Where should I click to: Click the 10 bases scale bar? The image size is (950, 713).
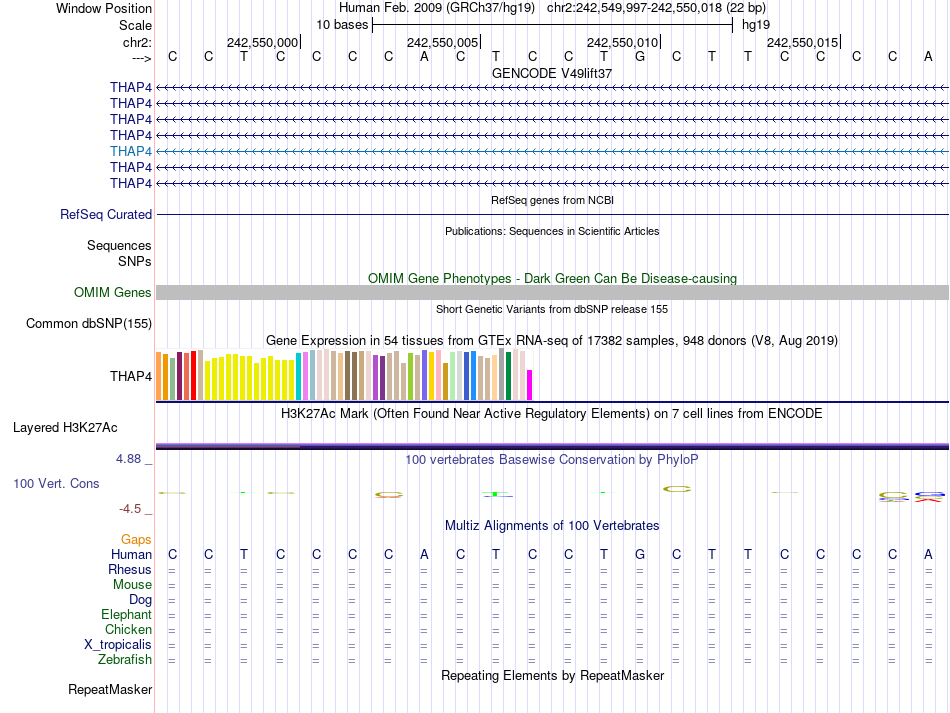coord(552,24)
